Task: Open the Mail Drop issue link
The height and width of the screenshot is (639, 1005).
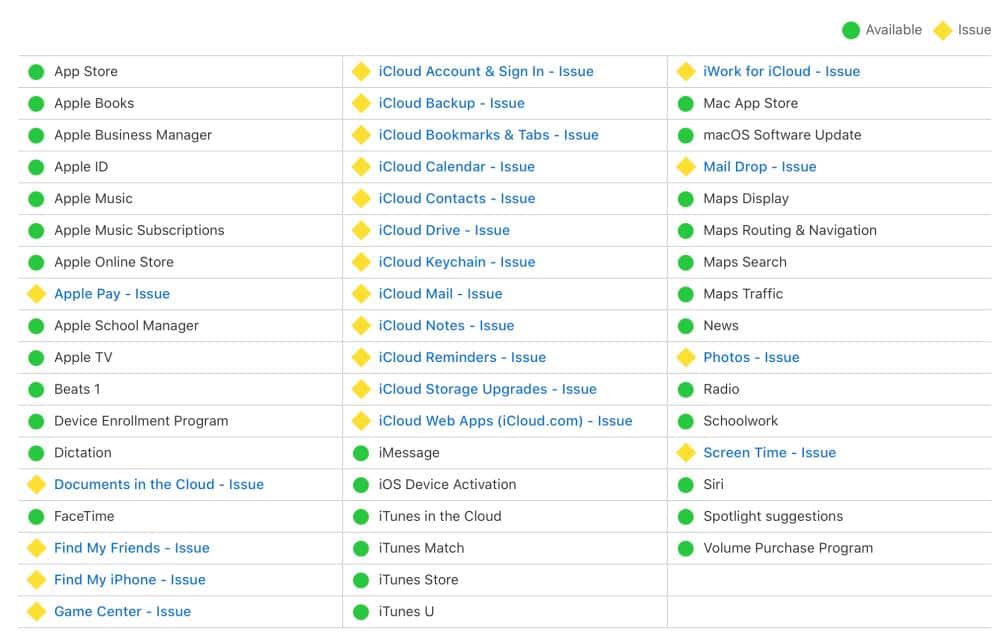Action: (760, 167)
